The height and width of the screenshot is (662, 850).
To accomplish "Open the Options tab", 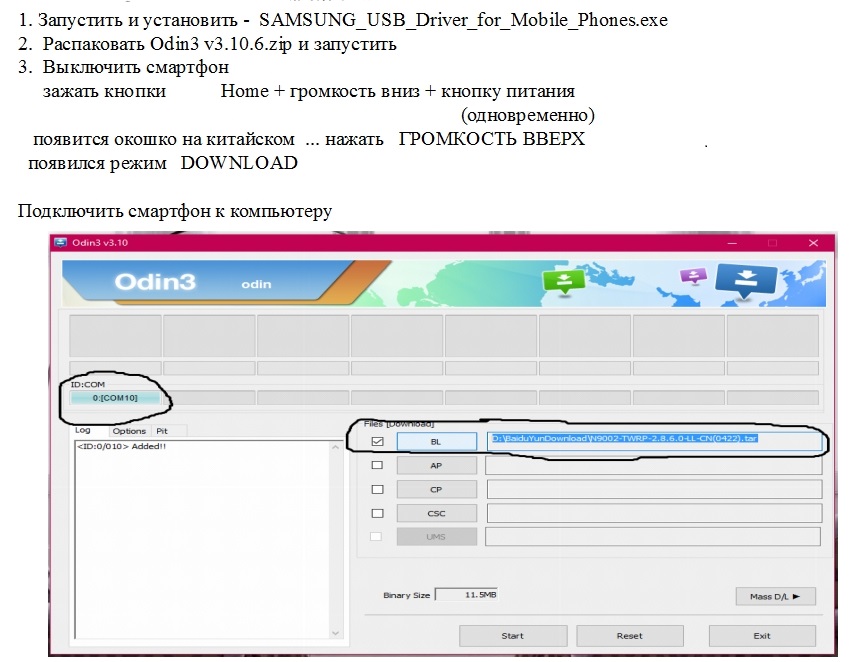I will point(129,431).
